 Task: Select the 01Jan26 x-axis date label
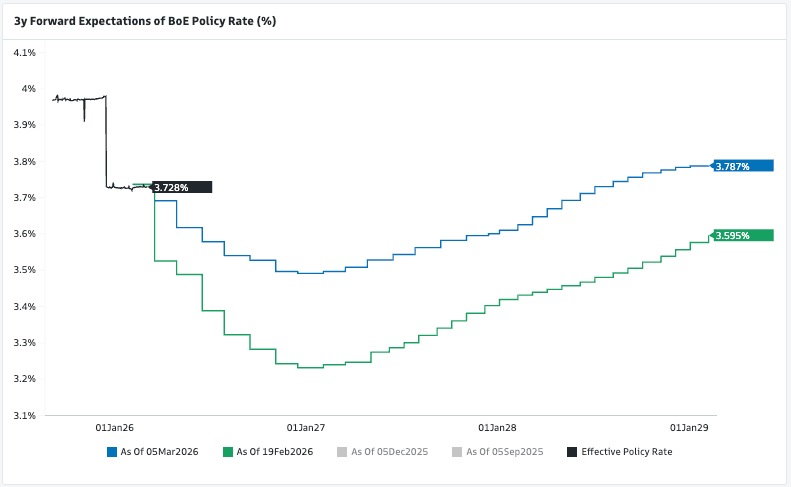pos(113,427)
